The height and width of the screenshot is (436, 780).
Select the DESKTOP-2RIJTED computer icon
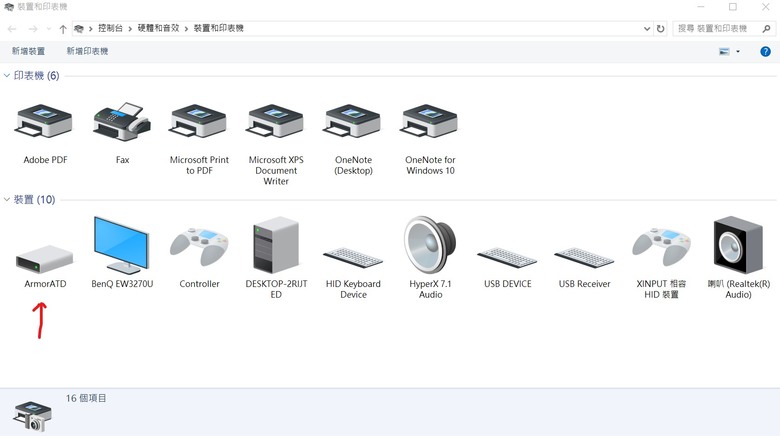click(x=276, y=245)
